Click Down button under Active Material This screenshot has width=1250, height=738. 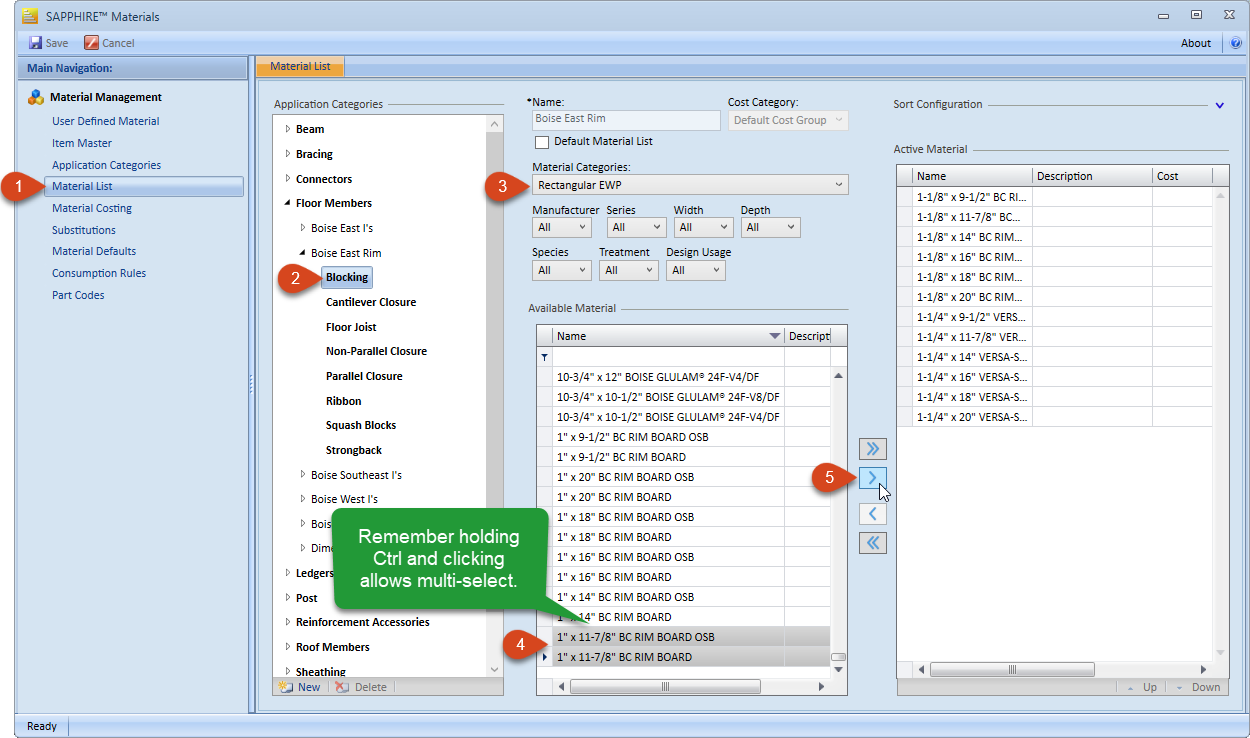(1198, 688)
